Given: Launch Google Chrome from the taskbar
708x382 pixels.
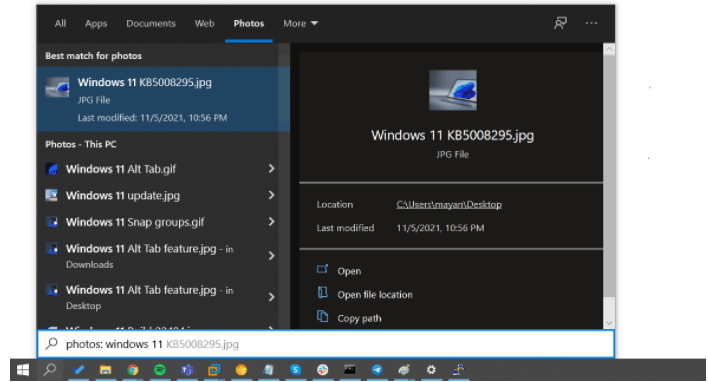Looking at the screenshot, I should tap(133, 370).
